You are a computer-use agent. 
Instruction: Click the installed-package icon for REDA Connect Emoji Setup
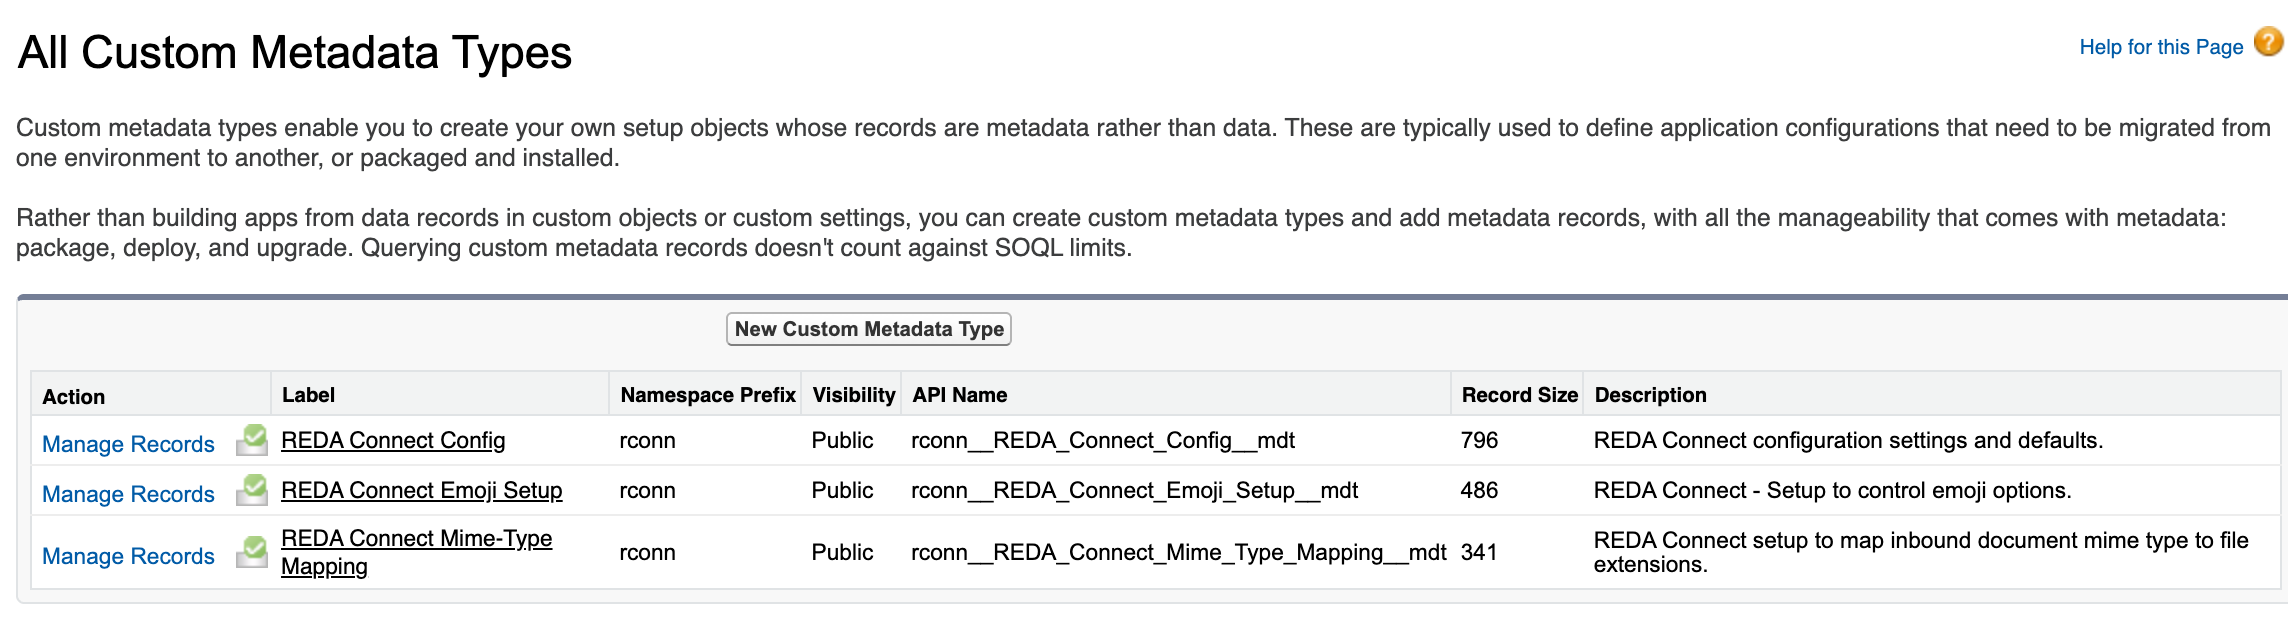pyautogui.click(x=252, y=490)
